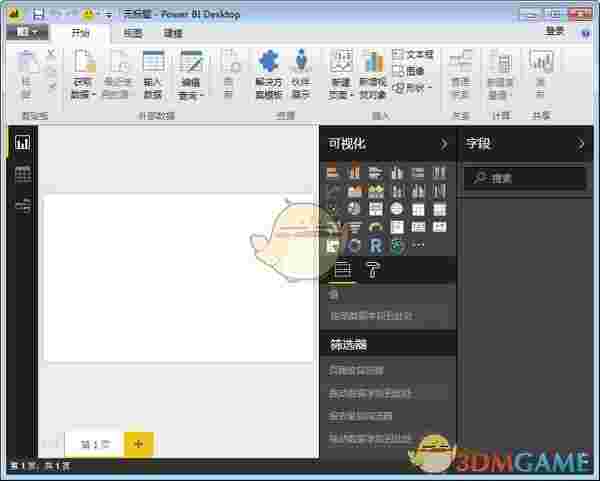
Task: Collapse the 字段 pane with chevron
Action: click(581, 144)
